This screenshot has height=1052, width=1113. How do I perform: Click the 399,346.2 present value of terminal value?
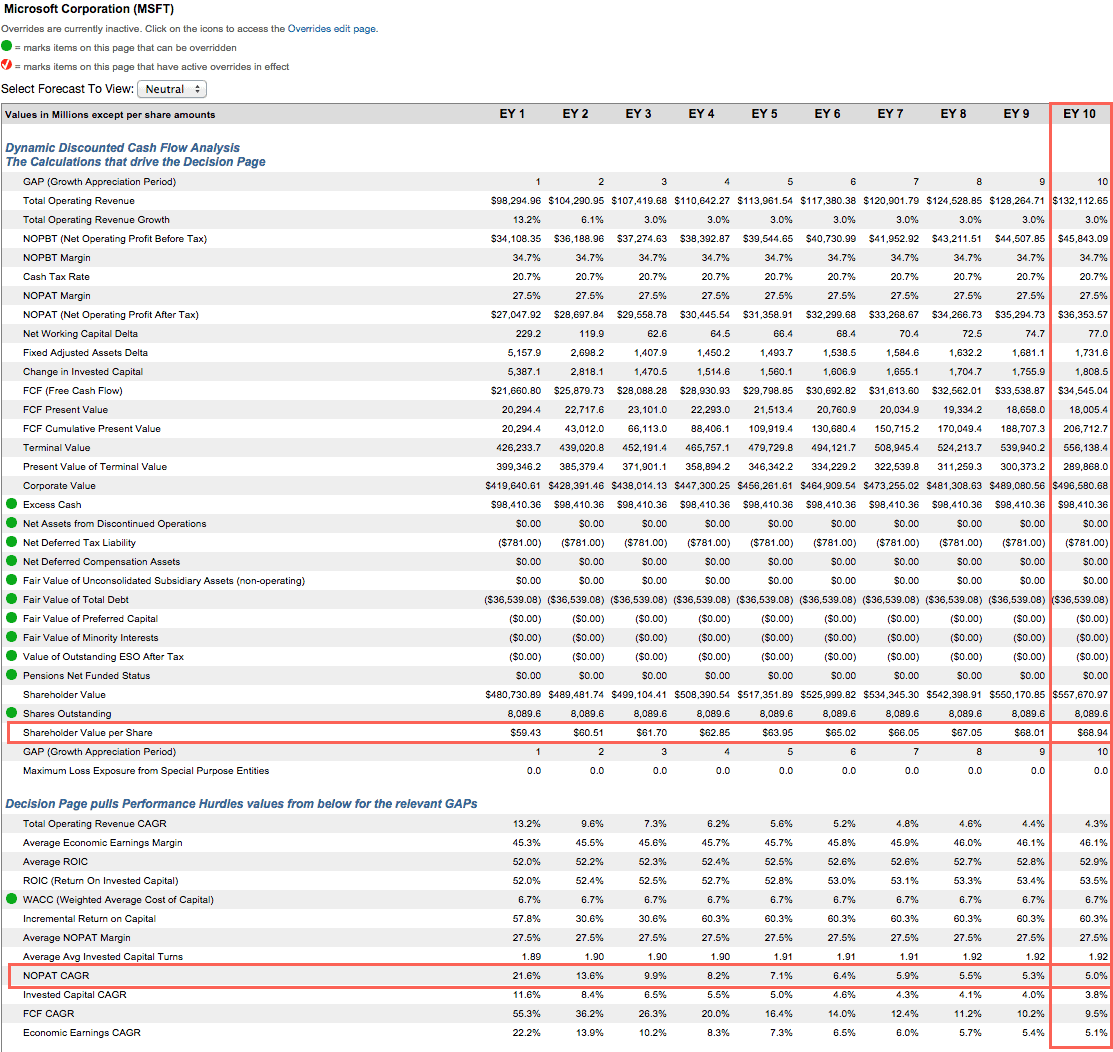(x=518, y=466)
